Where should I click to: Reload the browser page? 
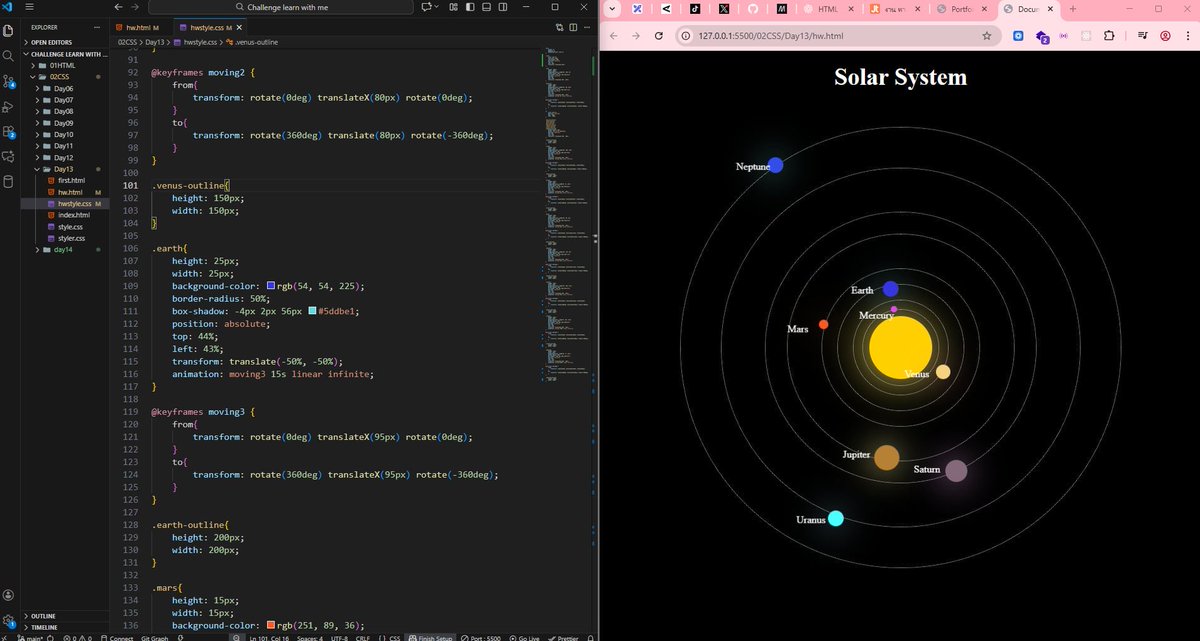658,35
